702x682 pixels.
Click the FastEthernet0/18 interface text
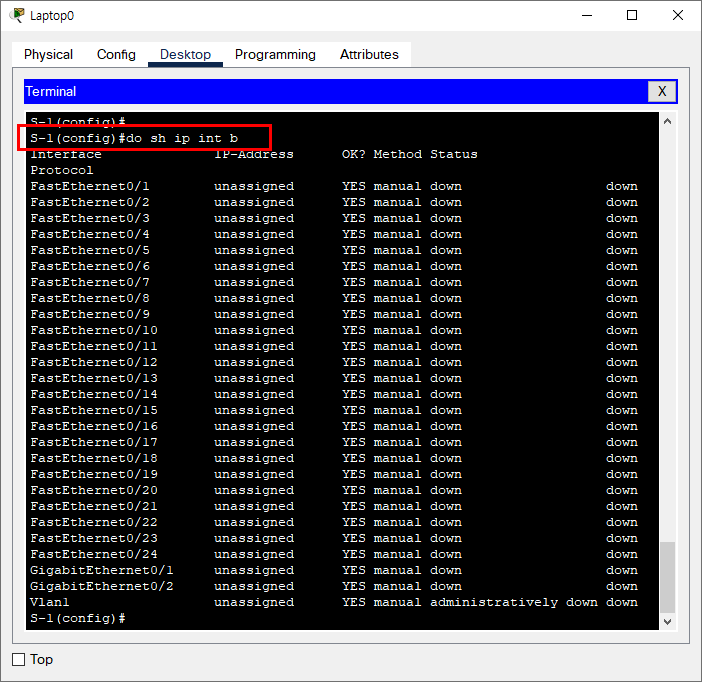[94, 459]
